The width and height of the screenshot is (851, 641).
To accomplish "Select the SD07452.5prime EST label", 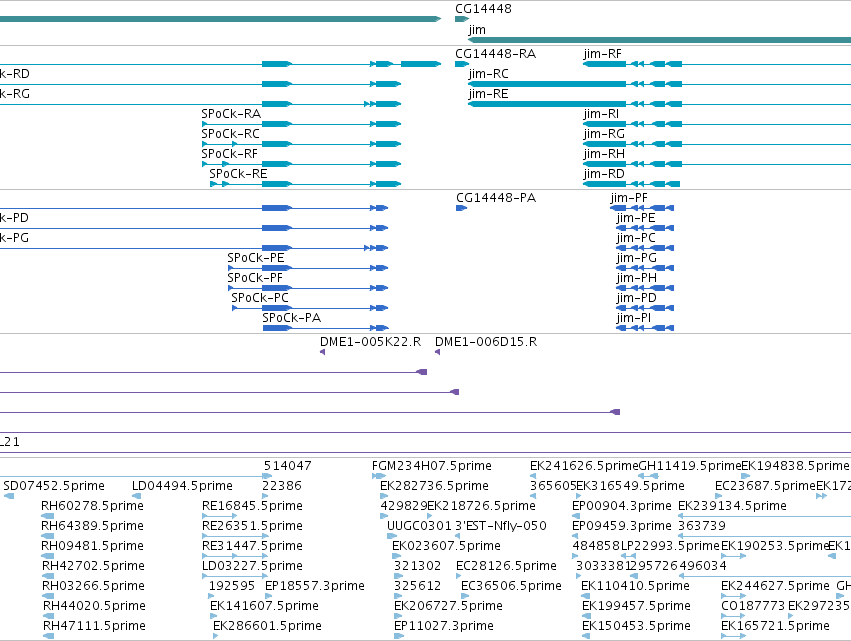I will (54, 486).
